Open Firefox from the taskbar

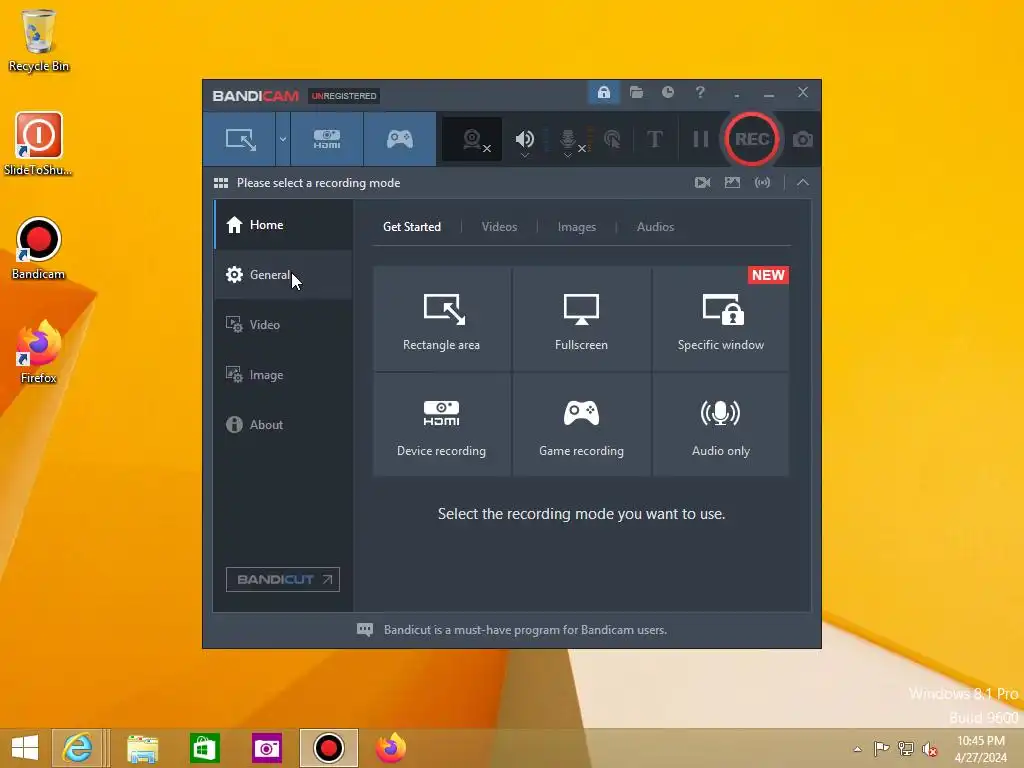[391, 748]
